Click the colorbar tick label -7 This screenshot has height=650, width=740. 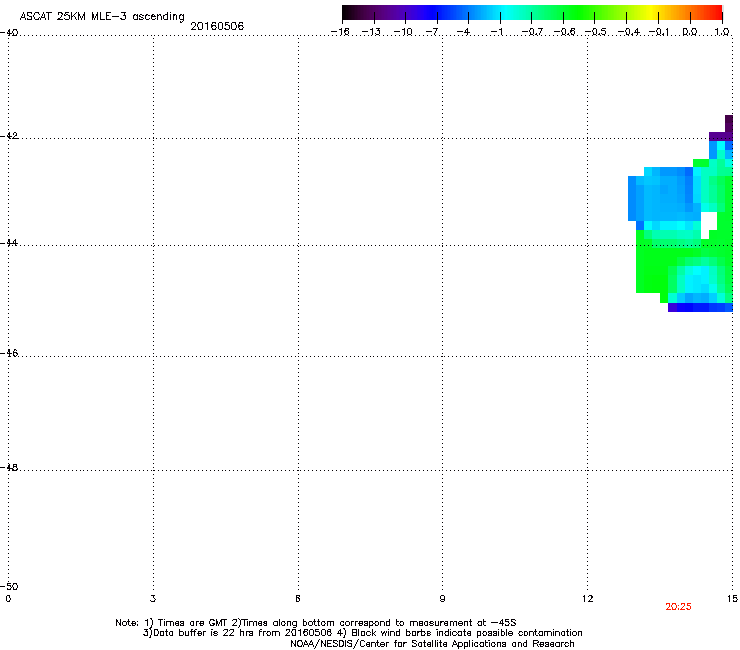433,32
